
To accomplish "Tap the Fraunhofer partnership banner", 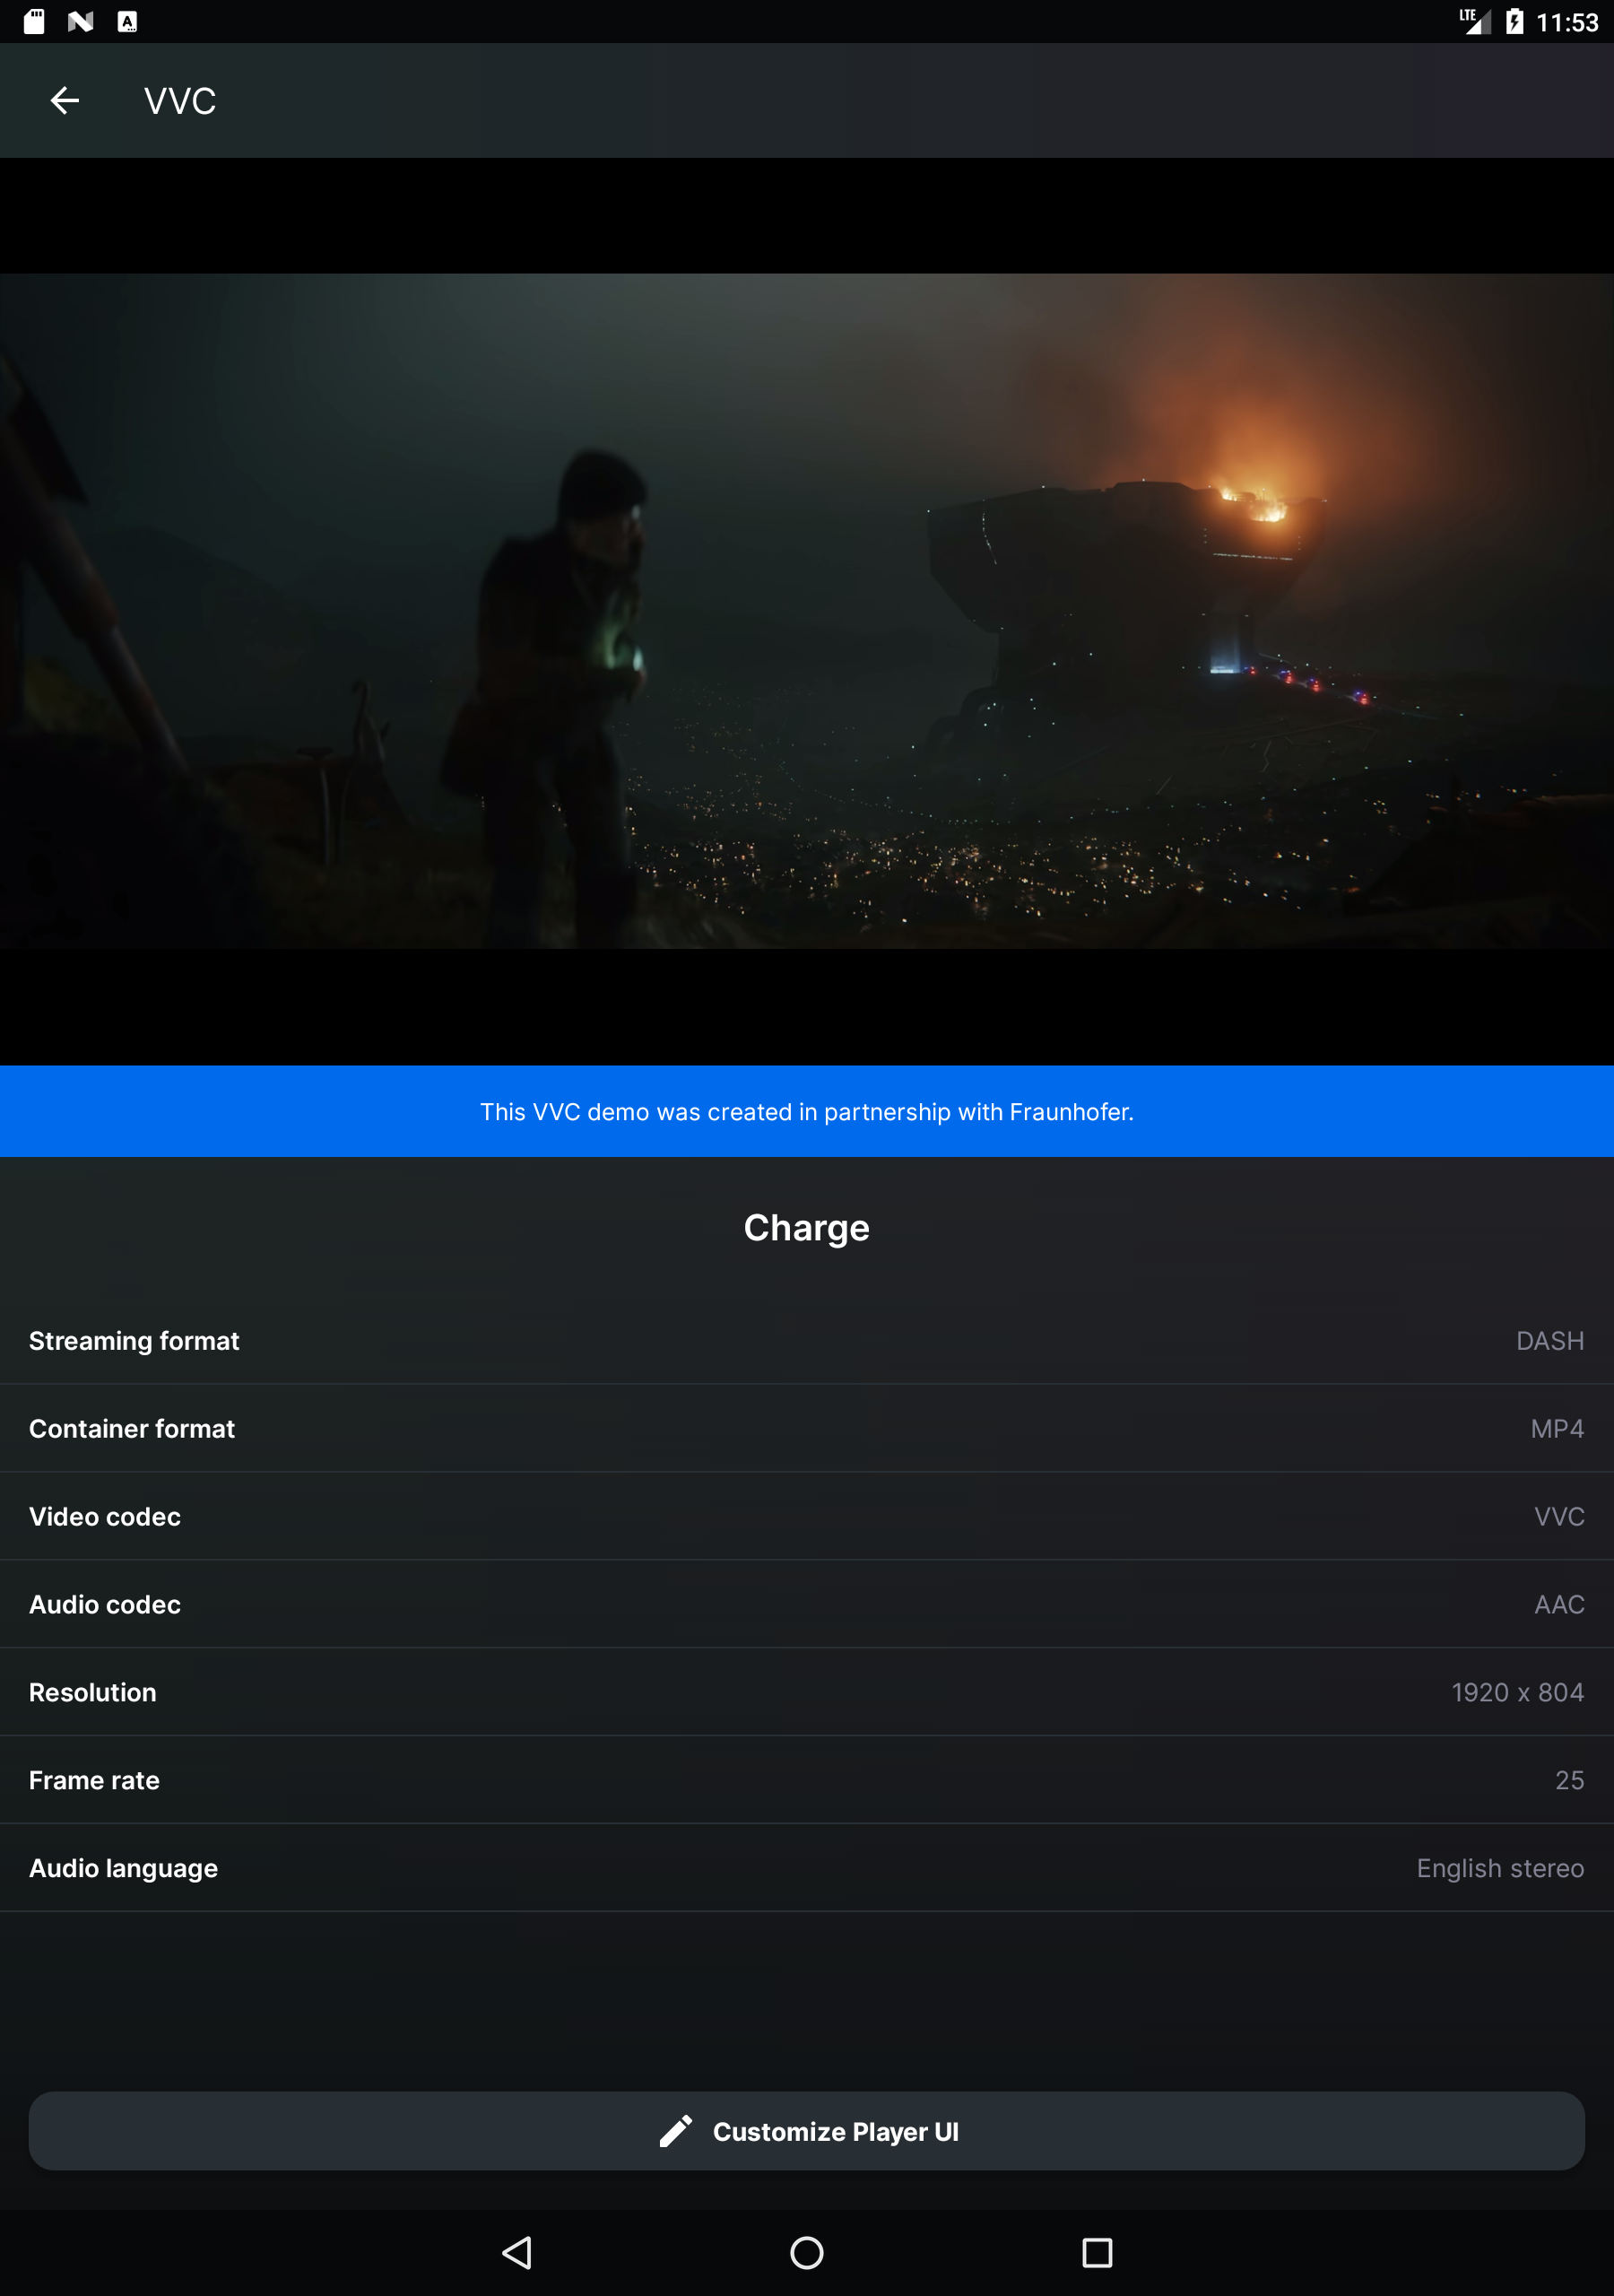I will pos(807,1111).
